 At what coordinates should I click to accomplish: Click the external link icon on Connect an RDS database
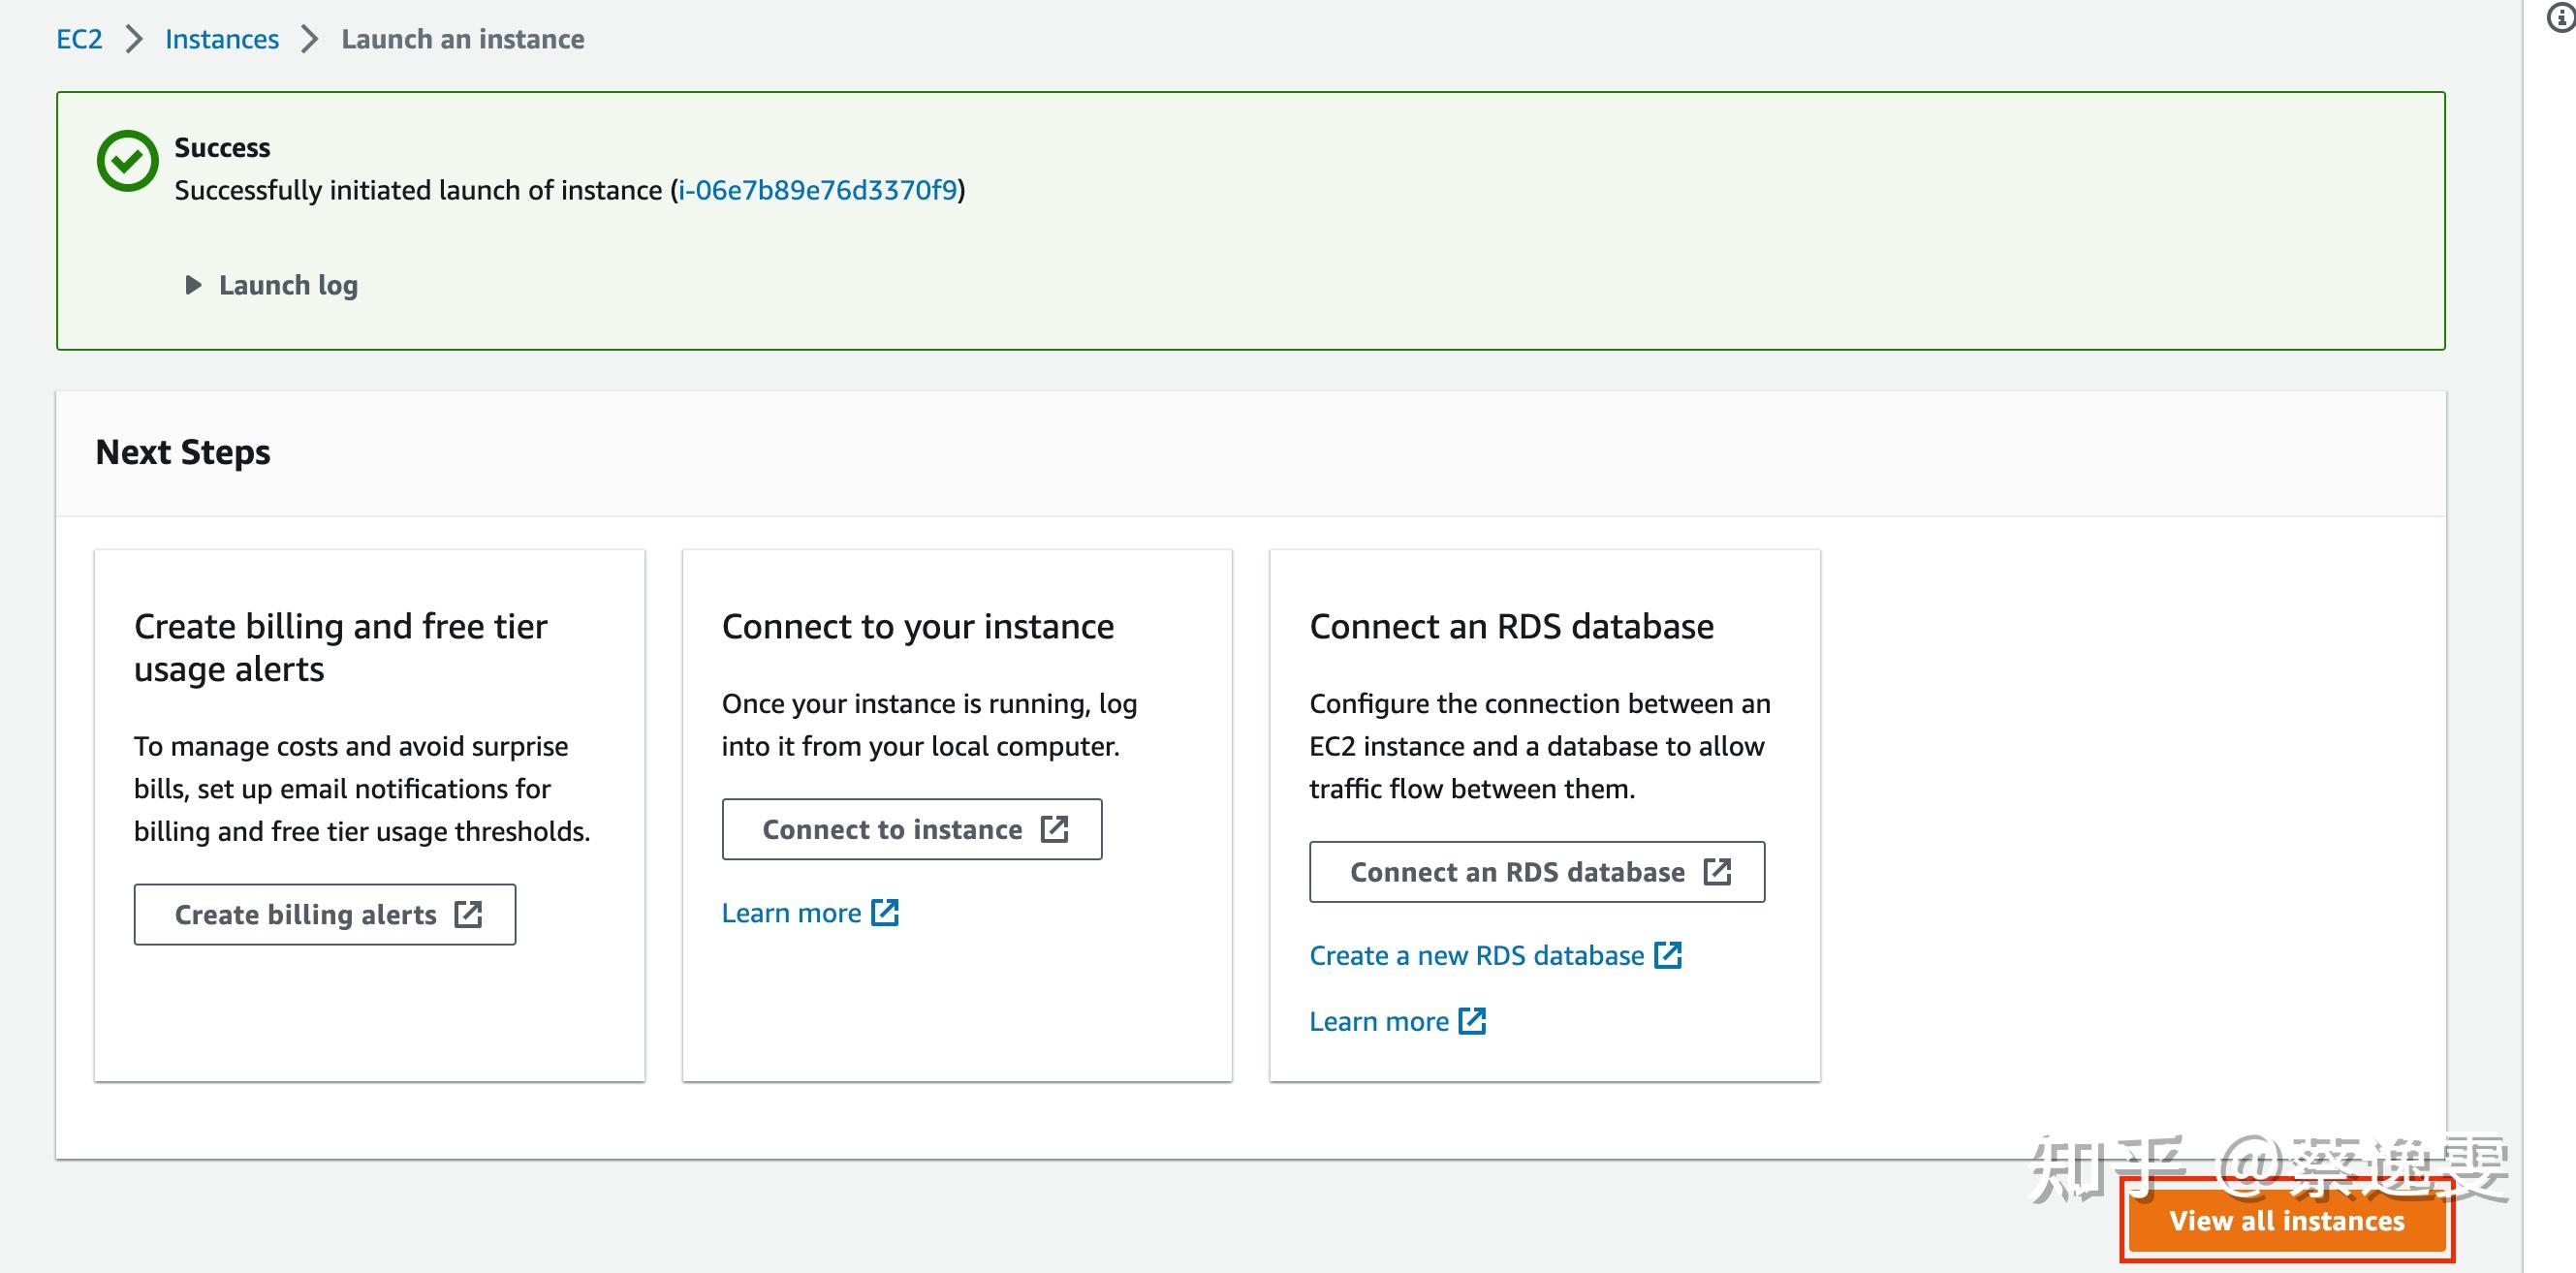pyautogui.click(x=1720, y=871)
